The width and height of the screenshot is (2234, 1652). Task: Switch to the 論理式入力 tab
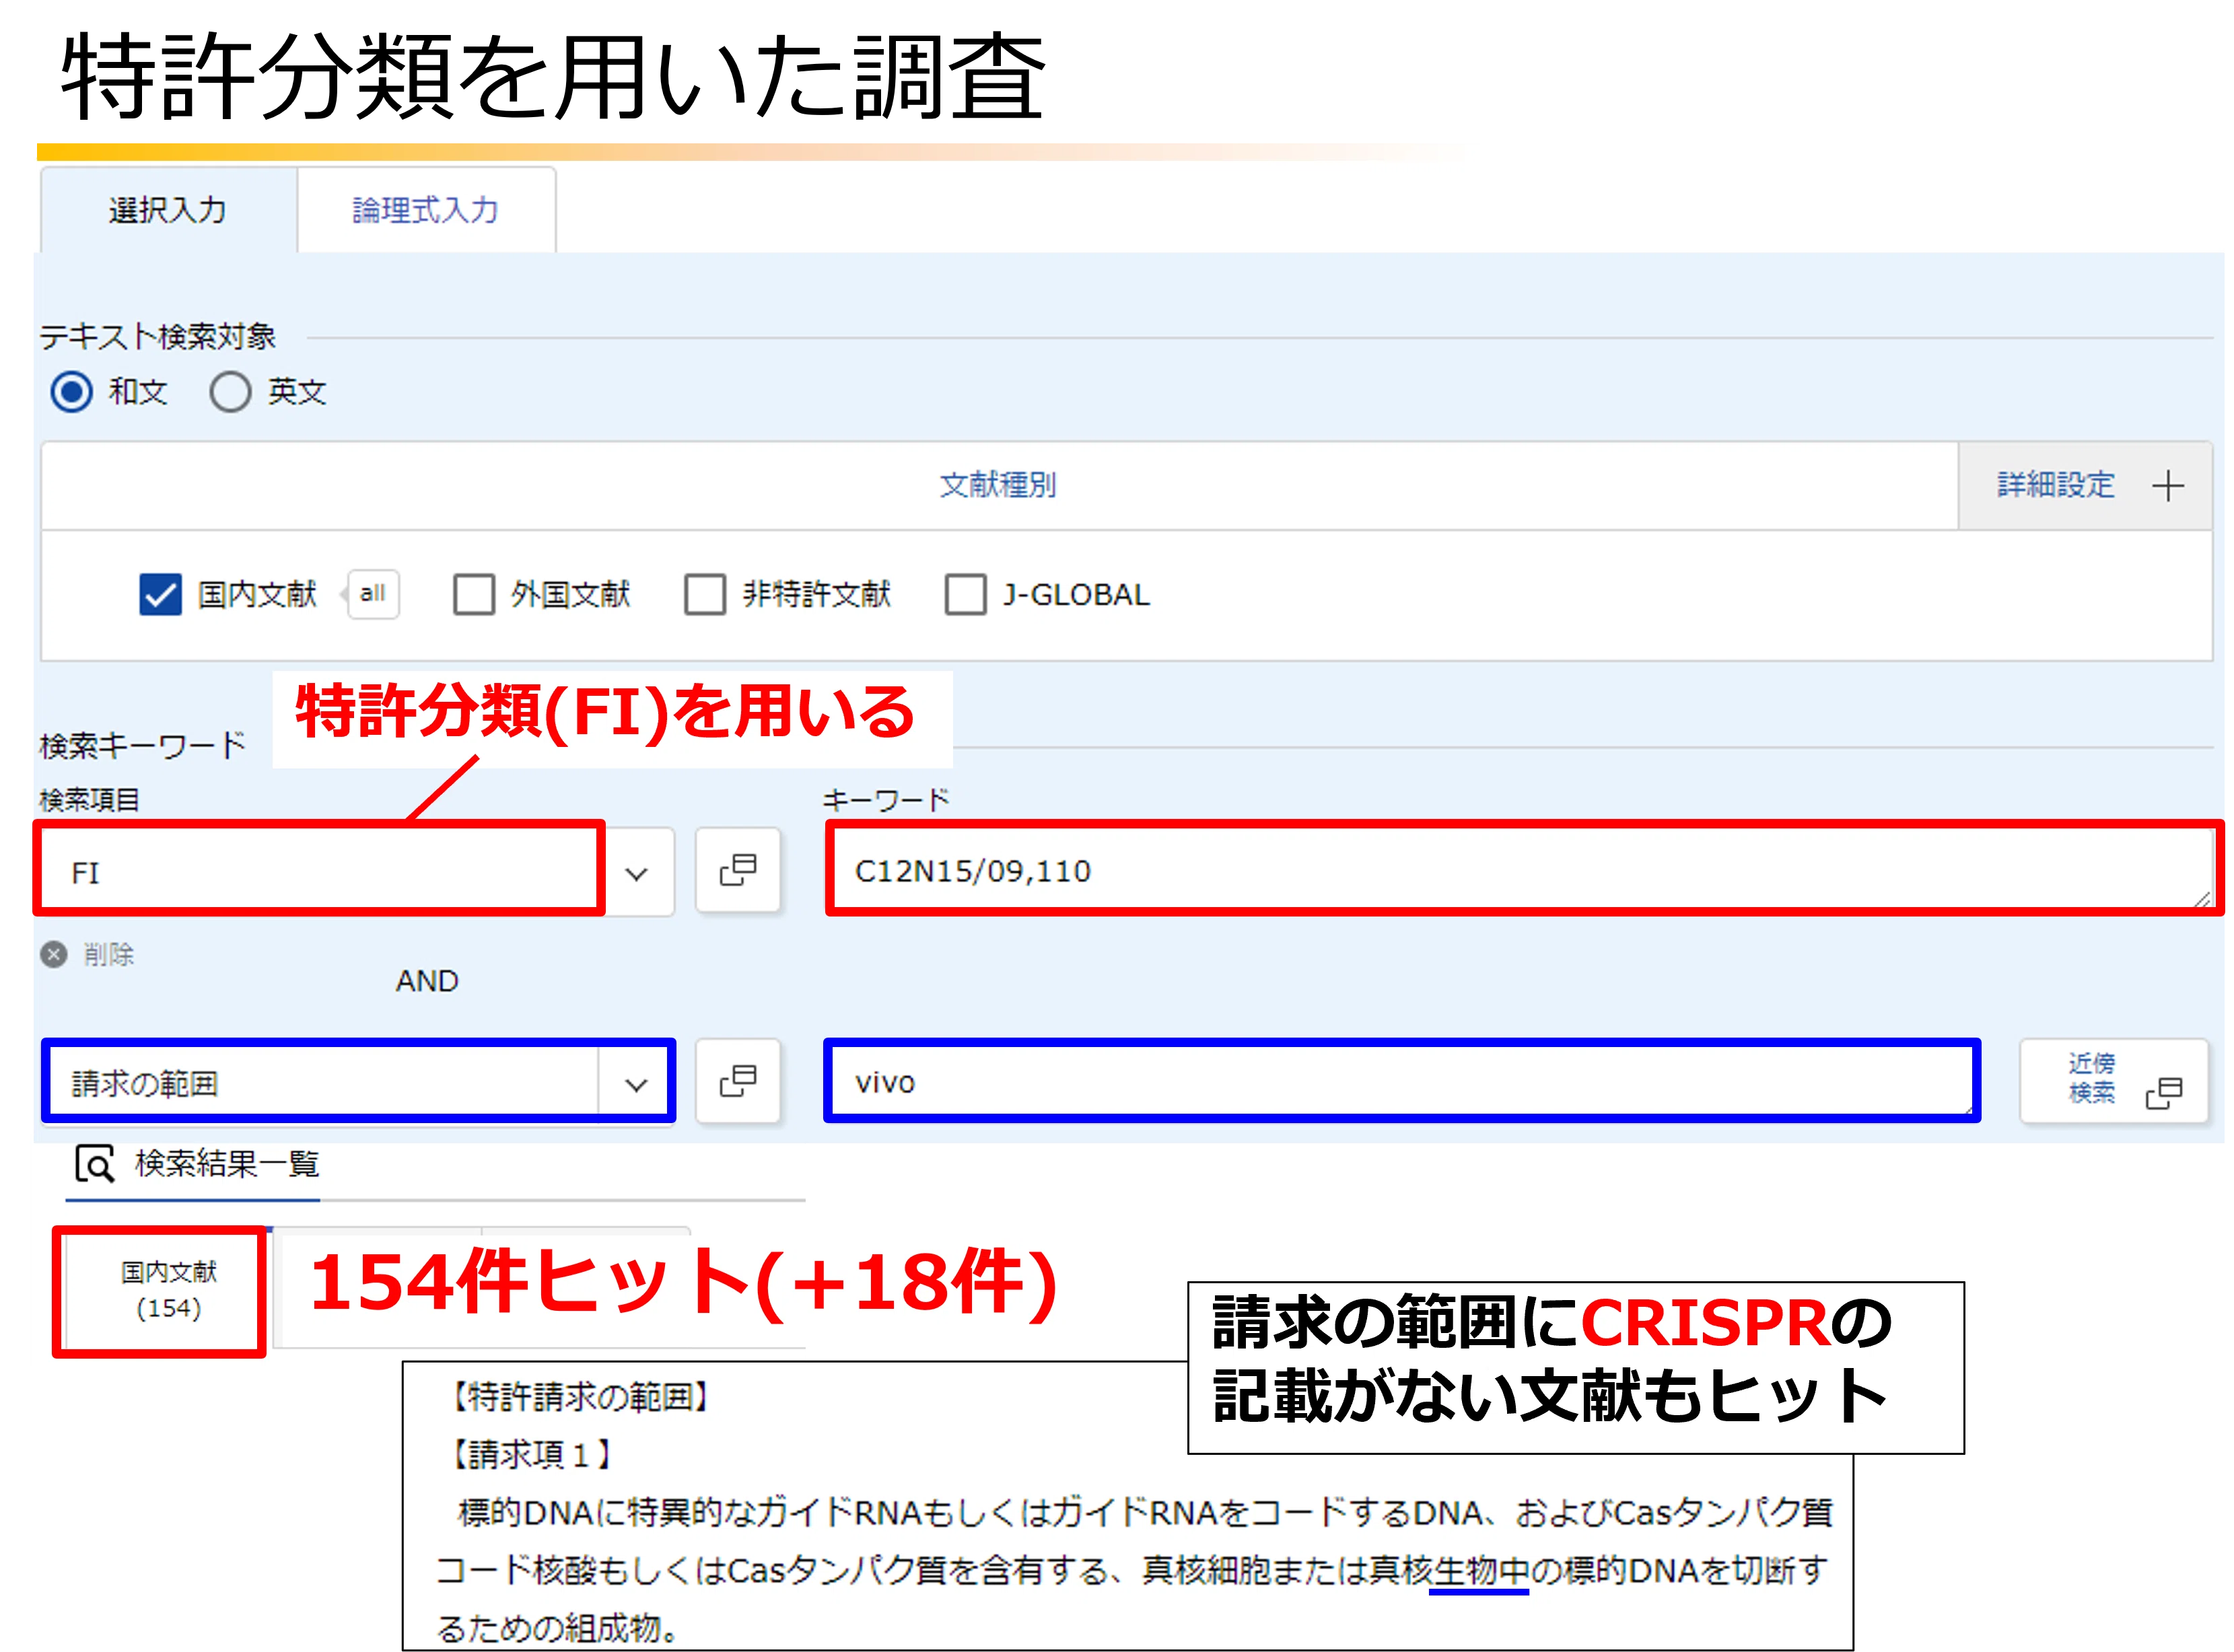tap(426, 210)
